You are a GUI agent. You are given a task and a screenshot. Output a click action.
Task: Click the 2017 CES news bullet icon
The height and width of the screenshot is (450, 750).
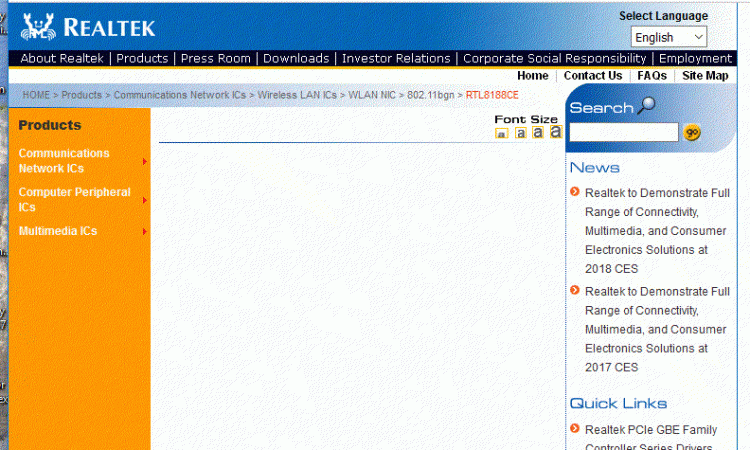(x=575, y=290)
